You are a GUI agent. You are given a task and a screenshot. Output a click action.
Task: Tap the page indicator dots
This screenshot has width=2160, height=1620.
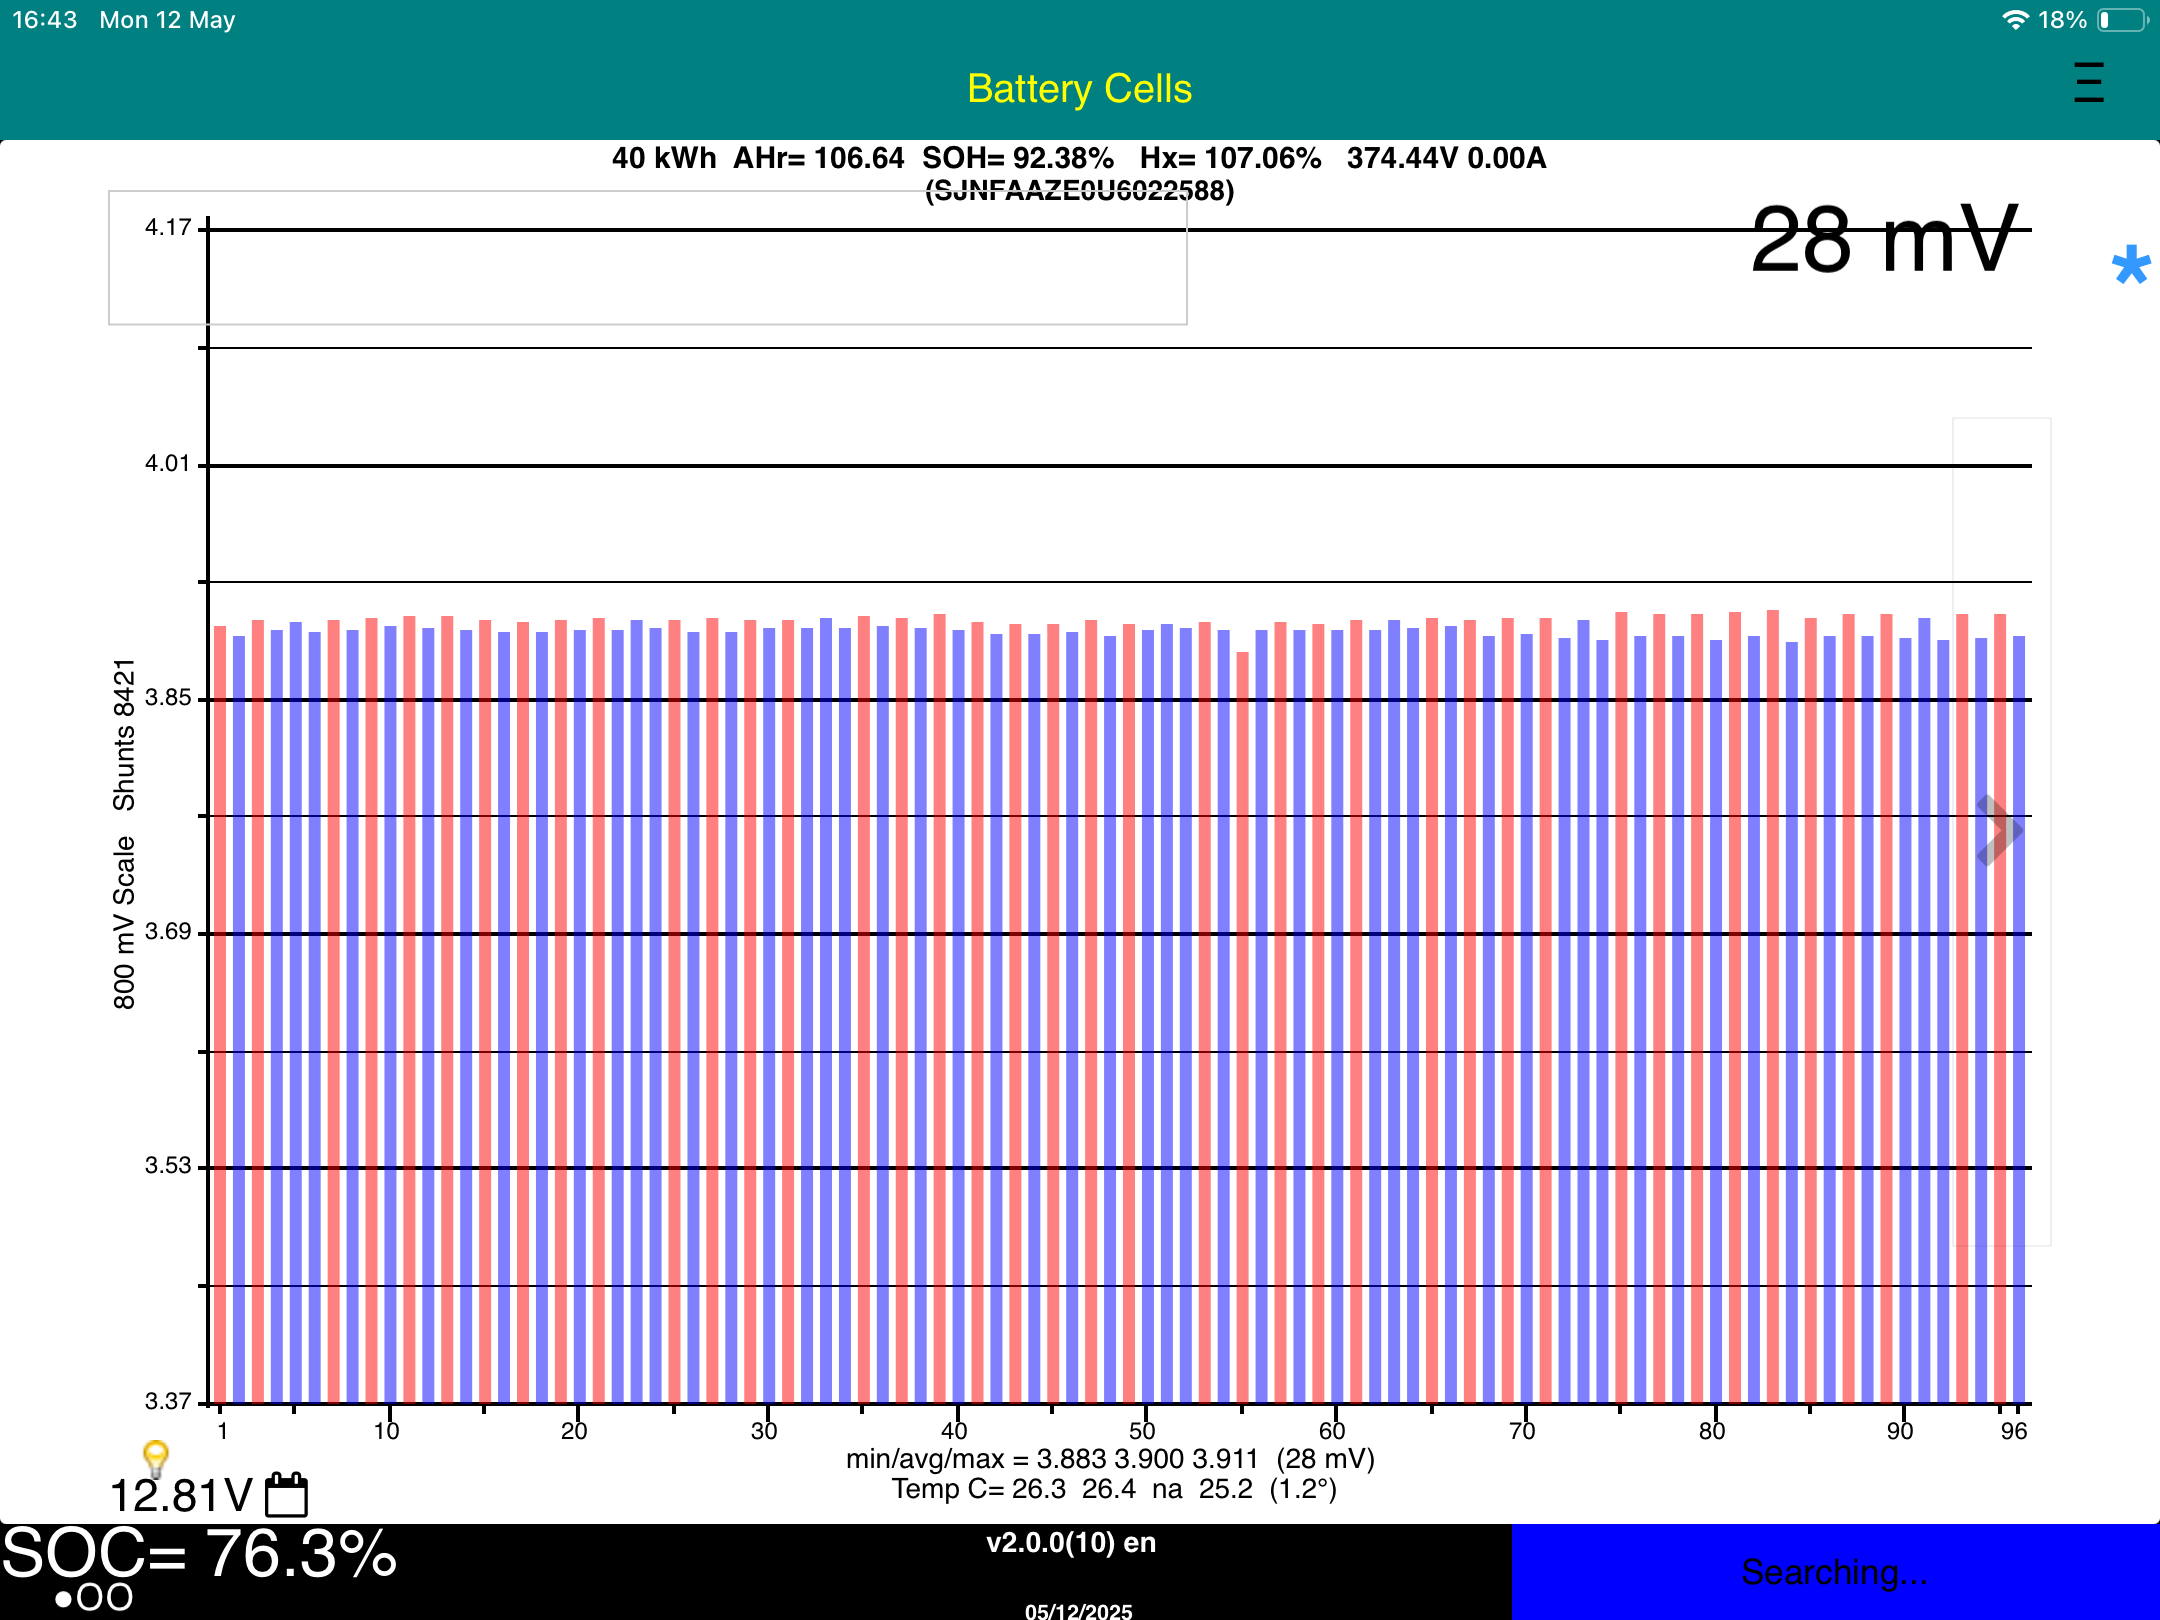point(93,1598)
